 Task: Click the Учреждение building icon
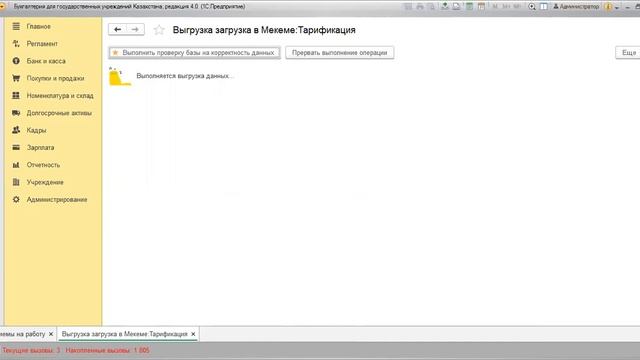pos(16,182)
